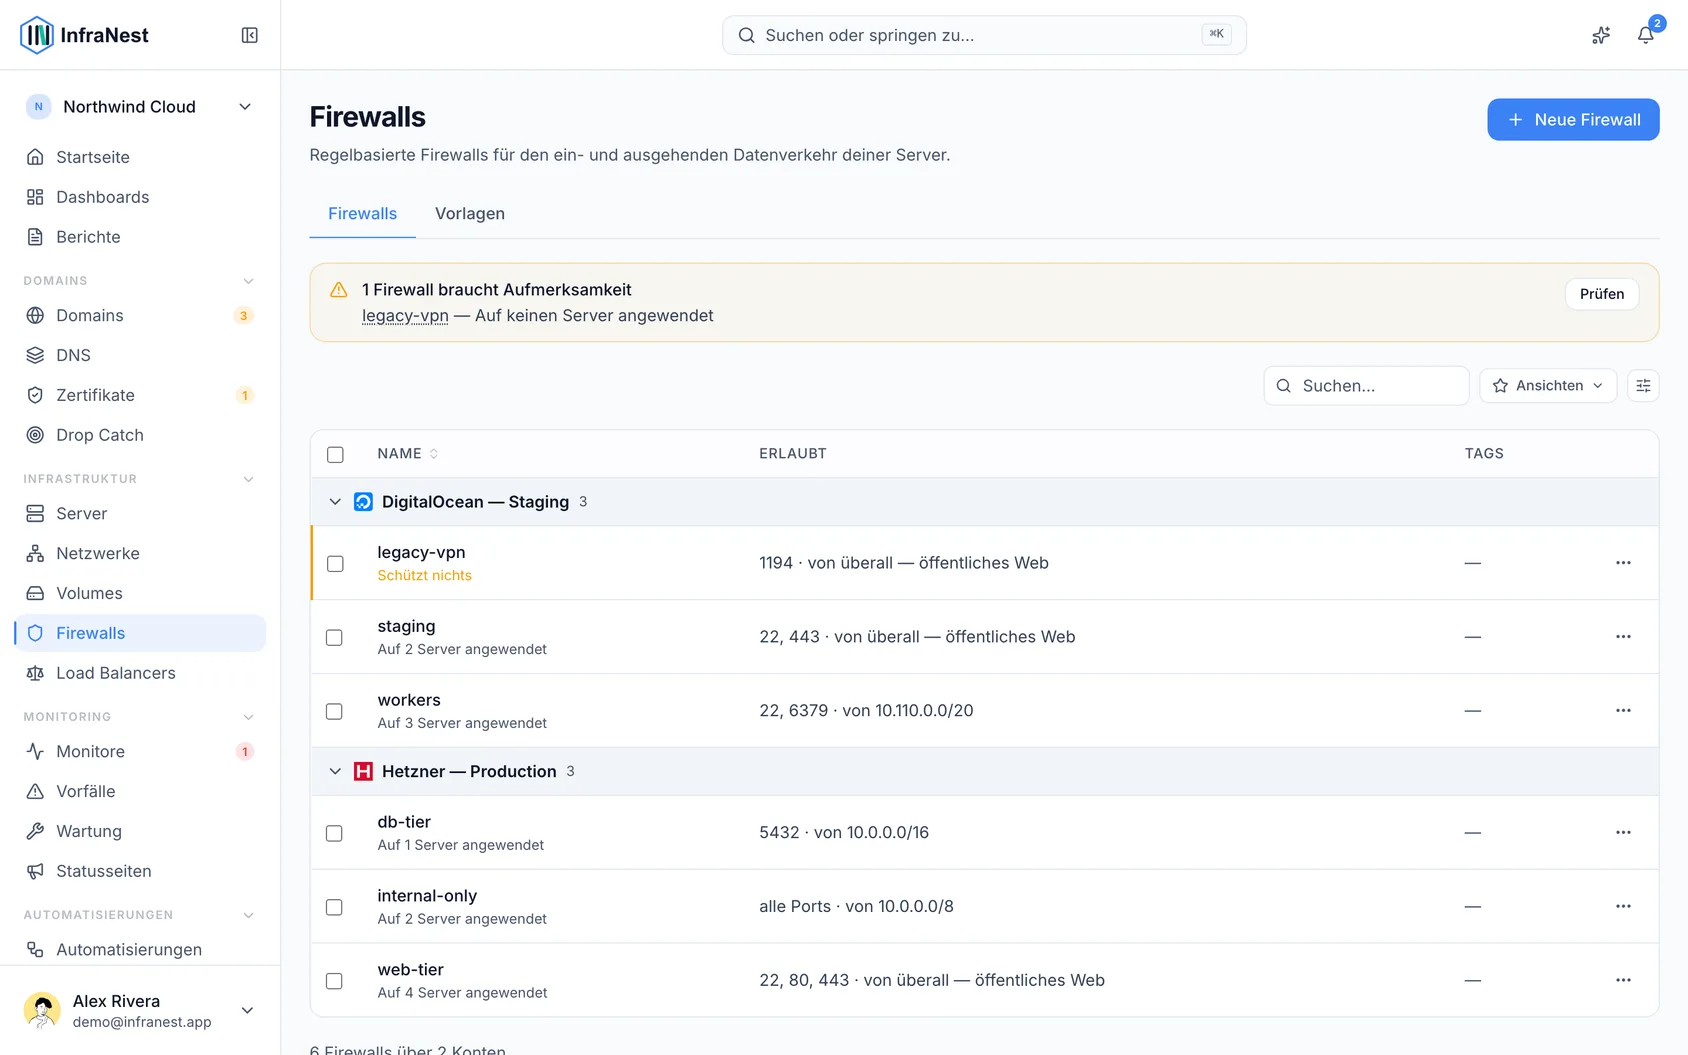
Task: Collapse the Hetzner — Production group
Action: click(x=335, y=772)
